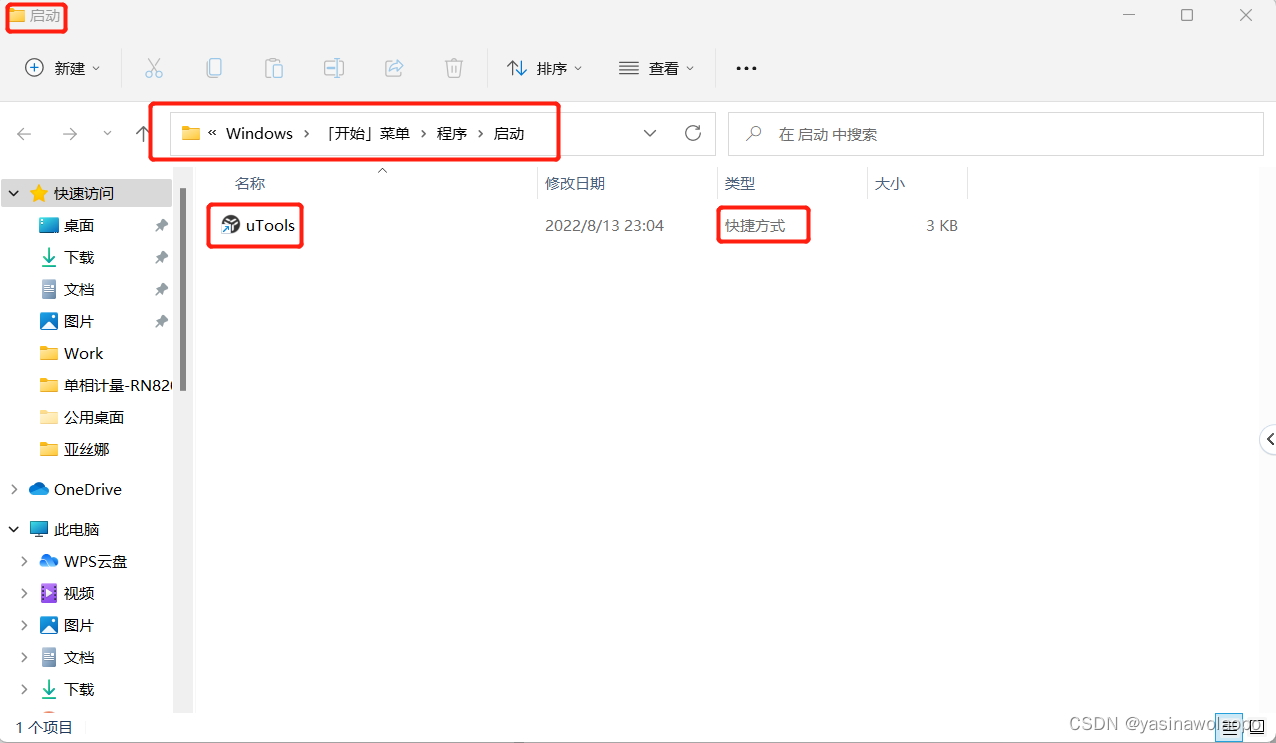Click the Copy icon in the toolbar
Screen dimensions: 1276x743
click(214, 67)
